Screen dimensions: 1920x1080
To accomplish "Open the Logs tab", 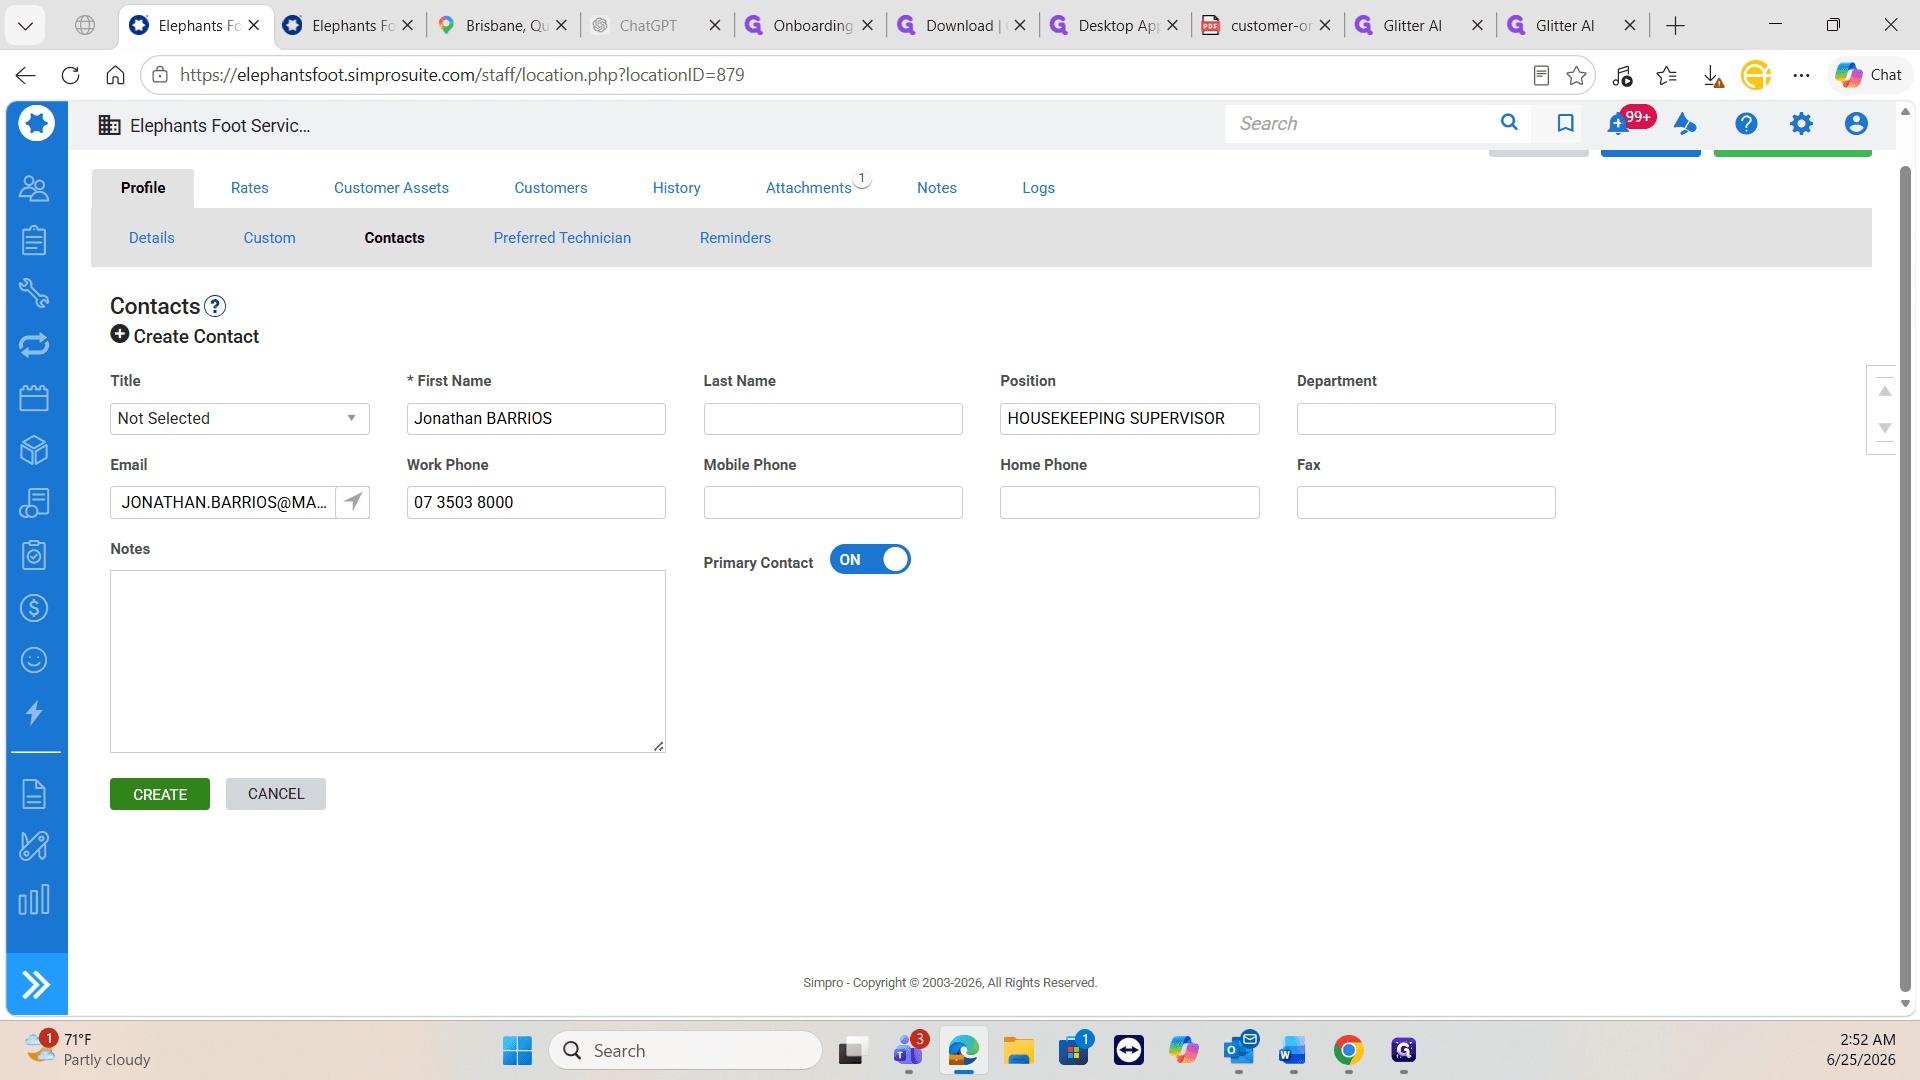I will pos(1038,188).
